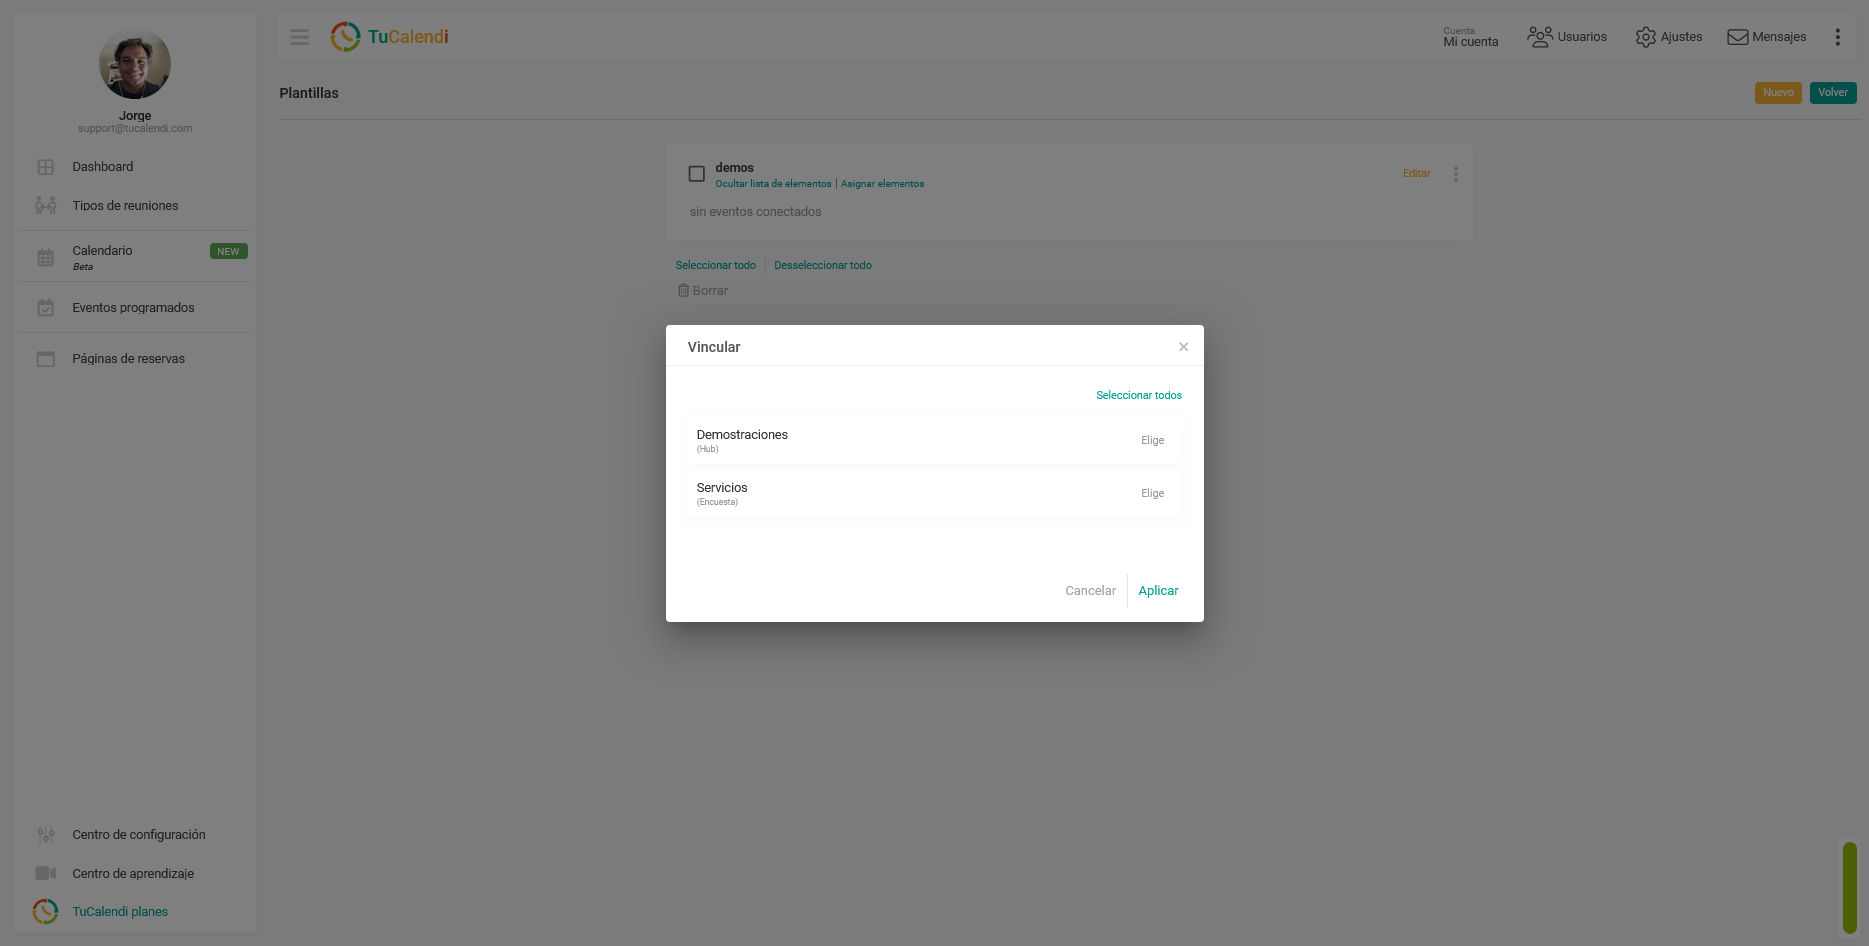Open the Ajustes gear icon
This screenshot has width=1869, height=946.
pos(1645,37)
